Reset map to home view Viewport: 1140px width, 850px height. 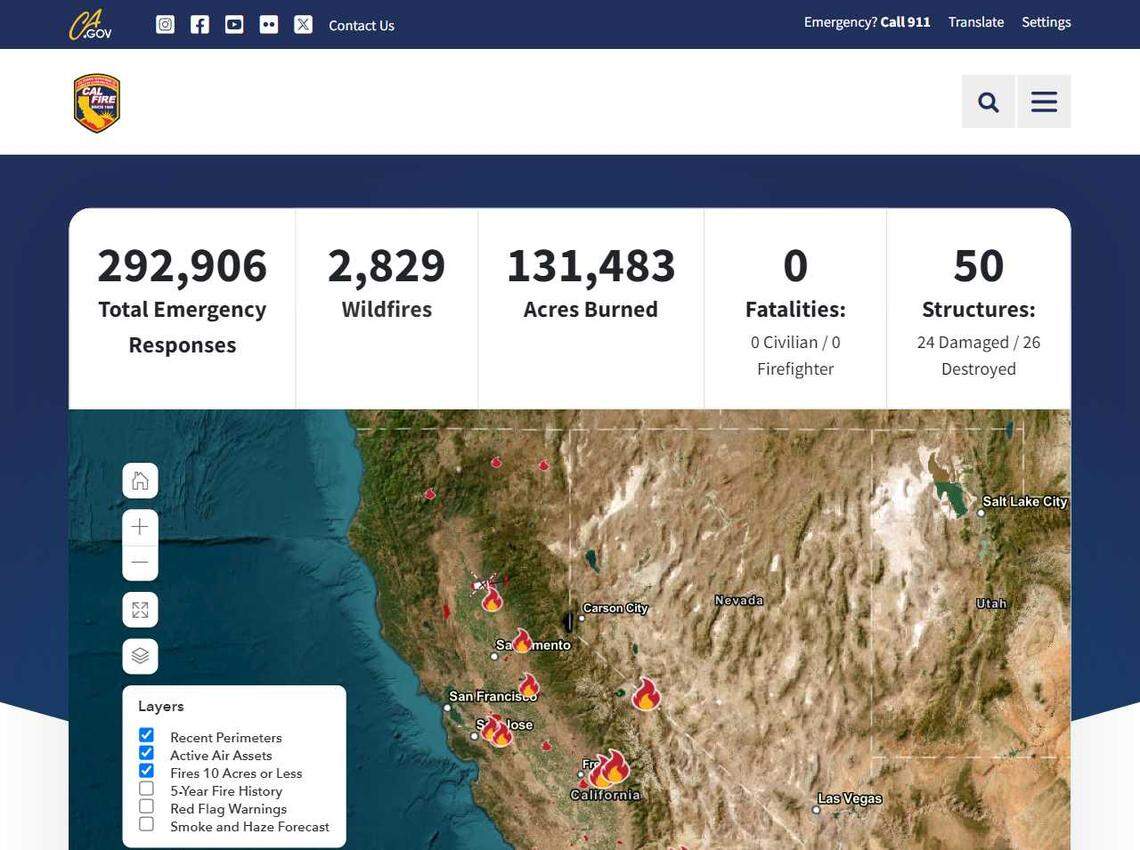140,479
